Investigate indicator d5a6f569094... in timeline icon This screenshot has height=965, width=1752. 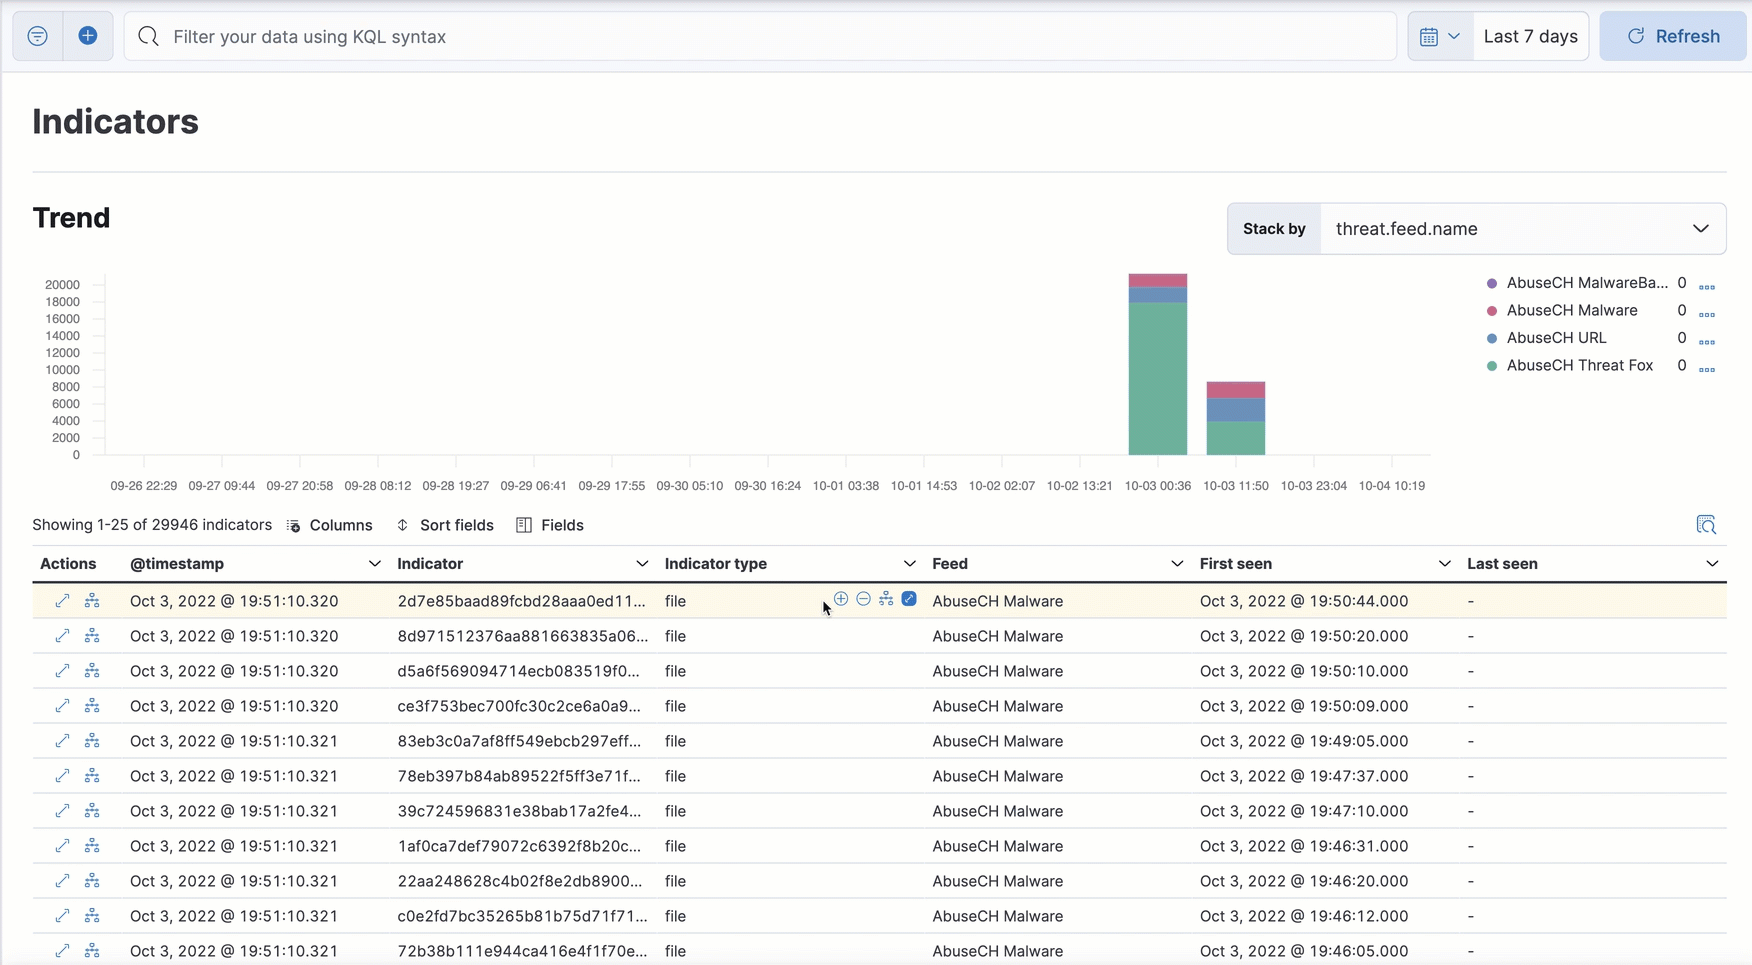pos(92,671)
